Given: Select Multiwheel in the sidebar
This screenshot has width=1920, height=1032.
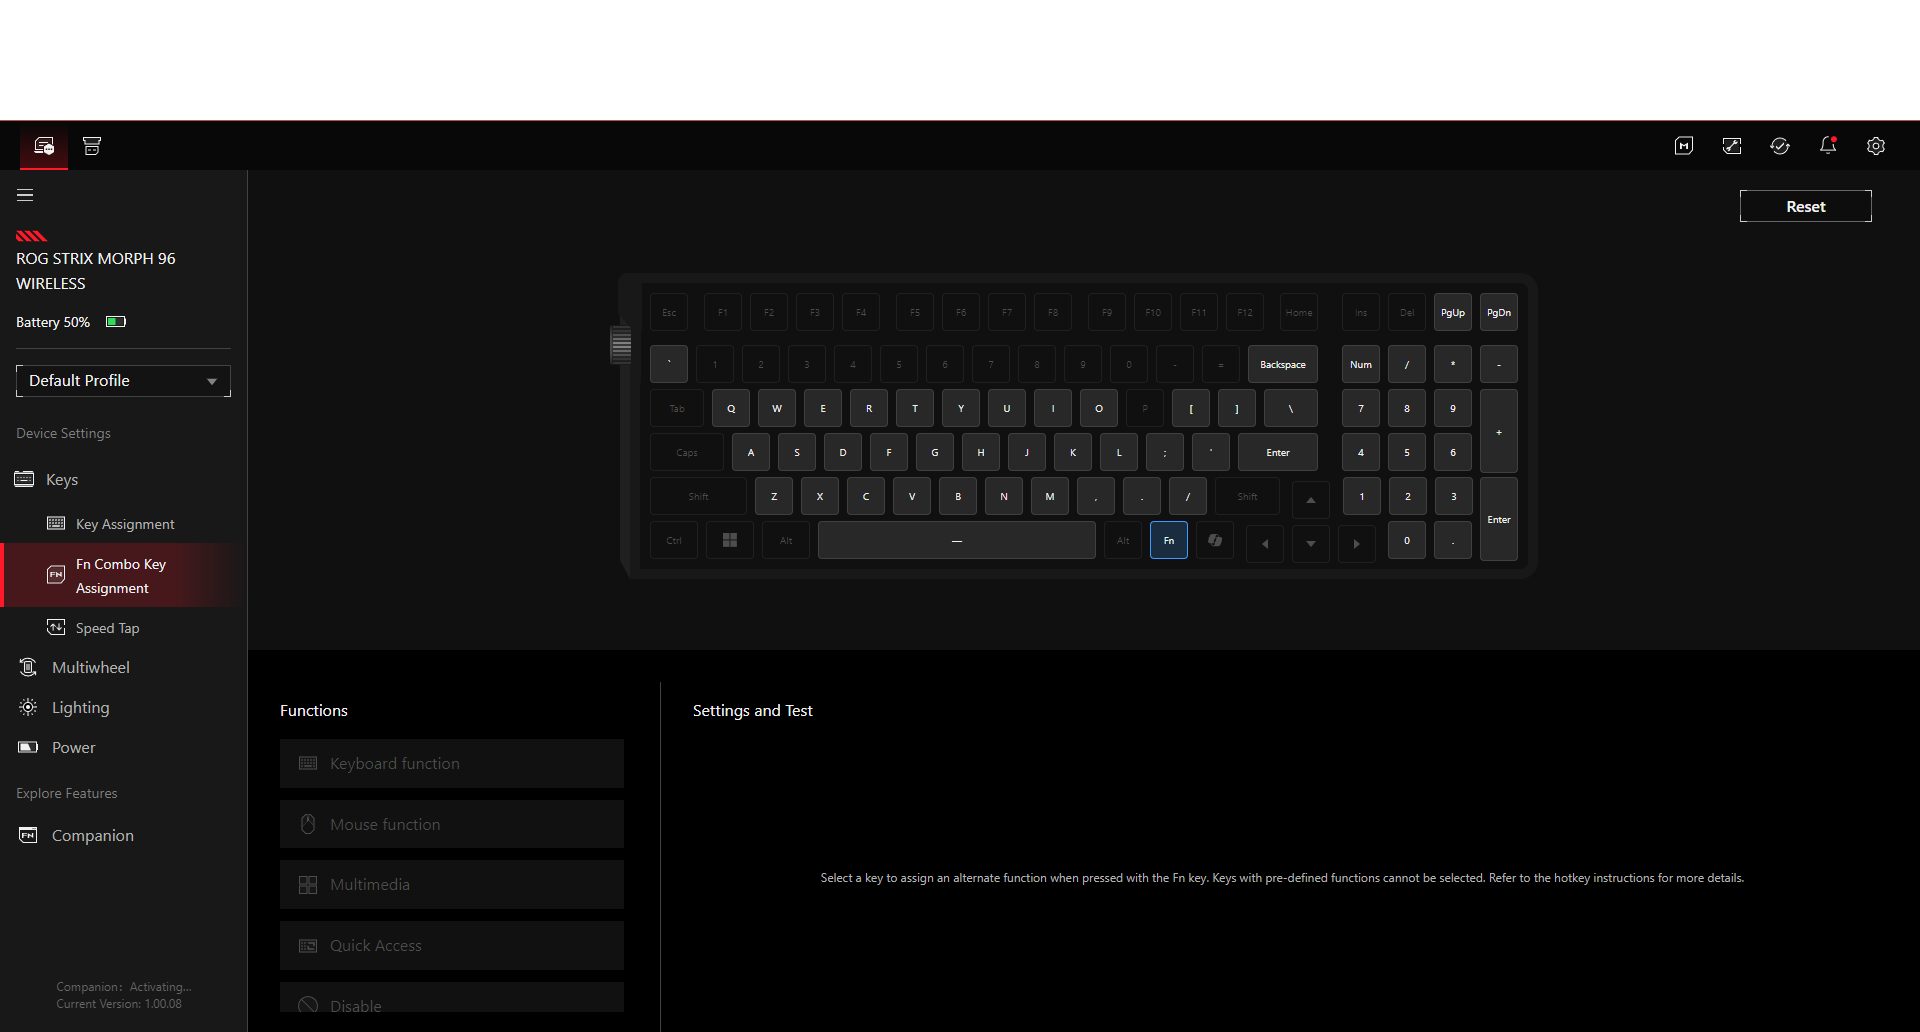Looking at the screenshot, I should (x=90, y=667).
